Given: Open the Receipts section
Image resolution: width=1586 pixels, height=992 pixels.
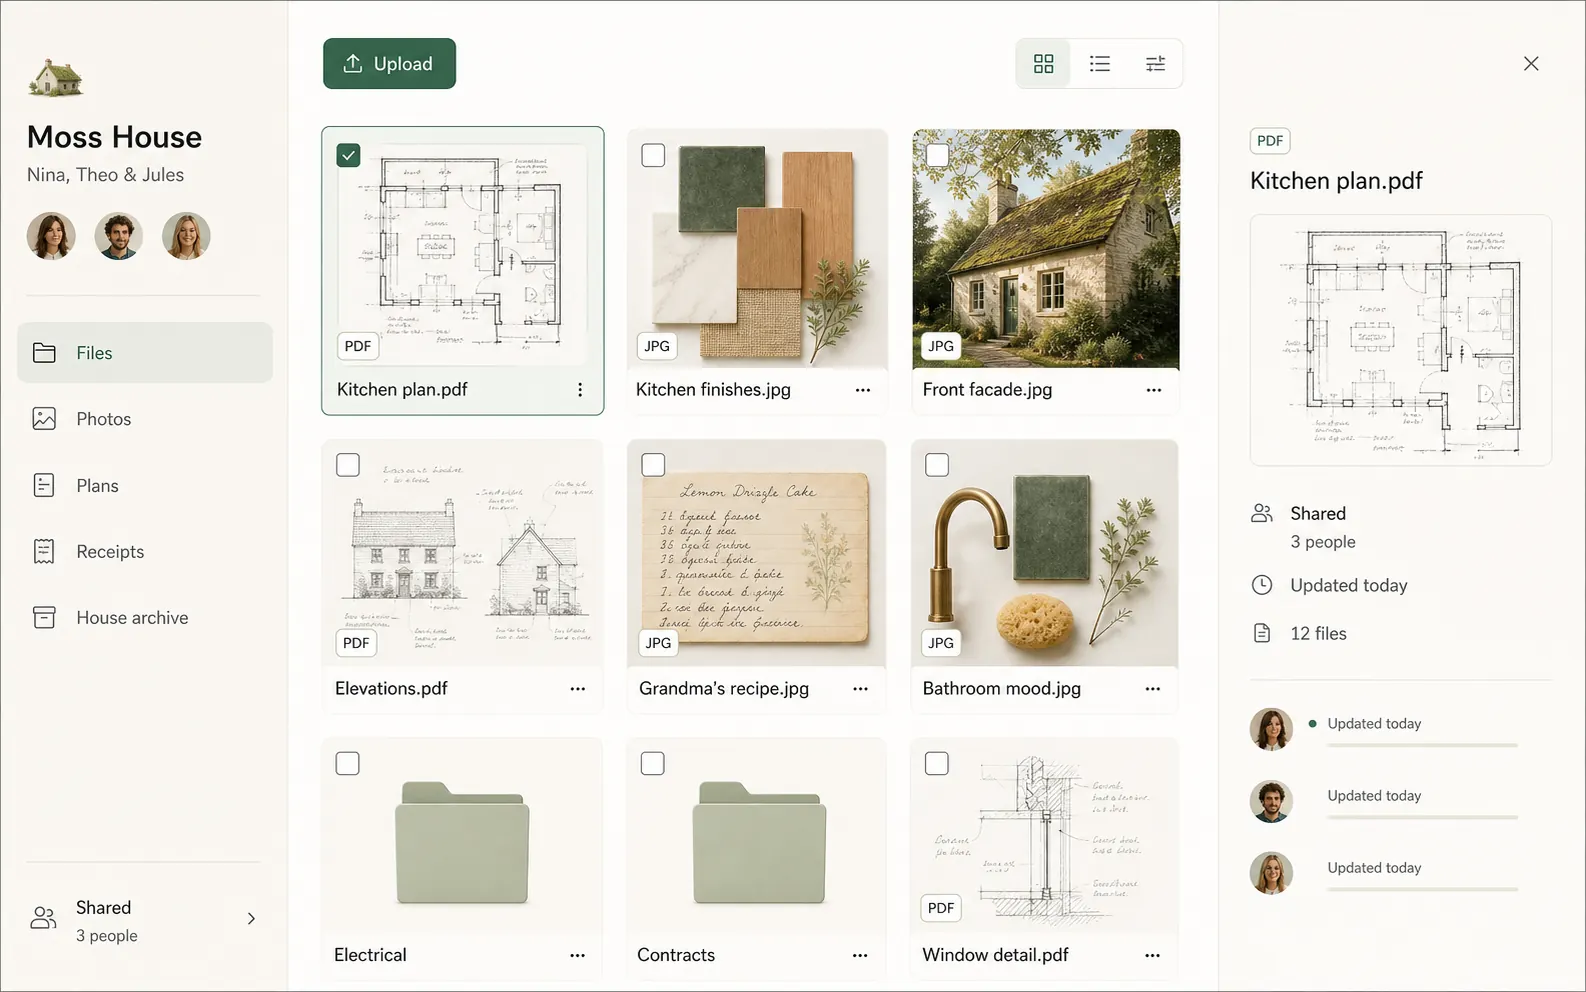Looking at the screenshot, I should coord(145,552).
